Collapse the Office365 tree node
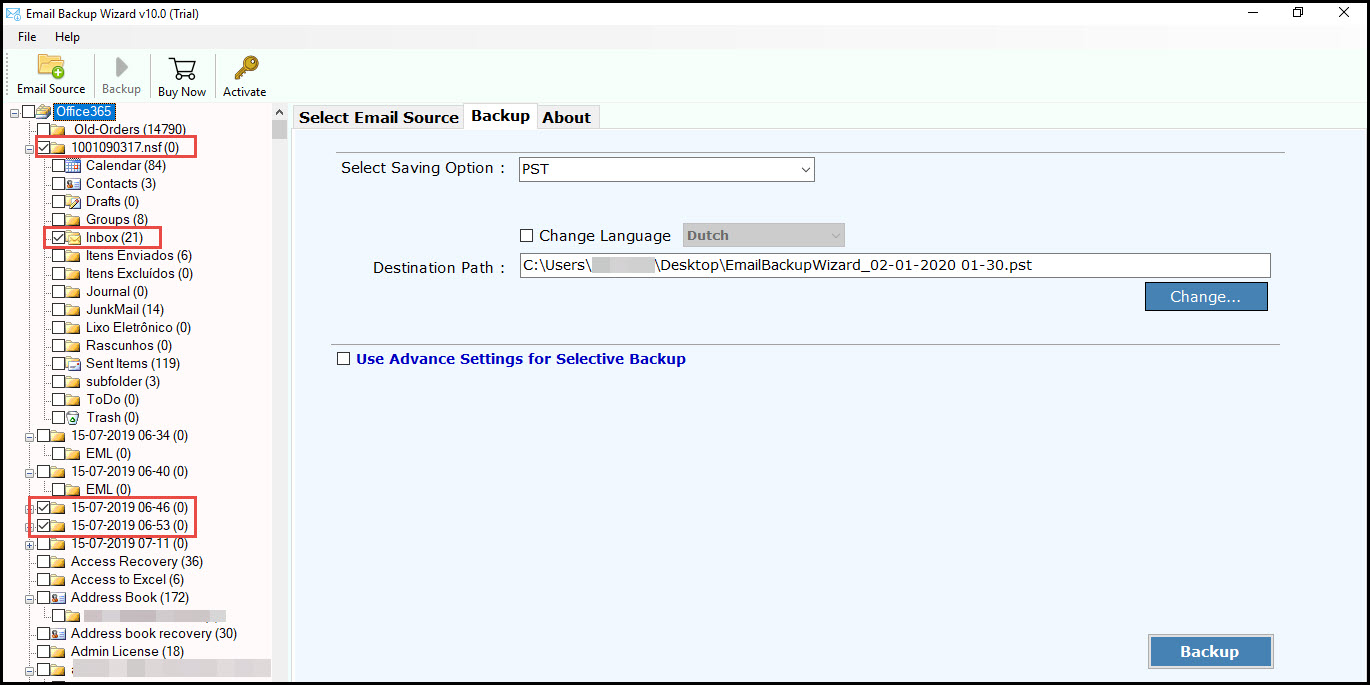 (x=14, y=112)
